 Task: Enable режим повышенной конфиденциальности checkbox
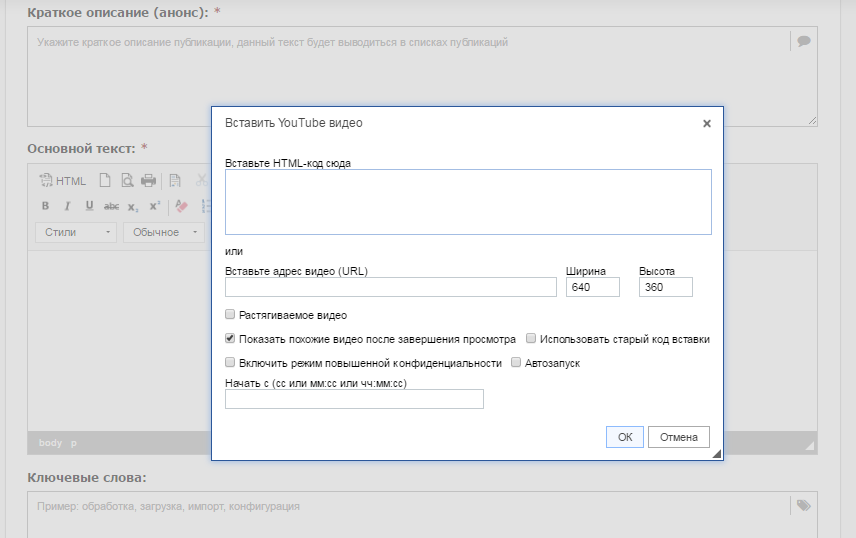[x=230, y=362]
